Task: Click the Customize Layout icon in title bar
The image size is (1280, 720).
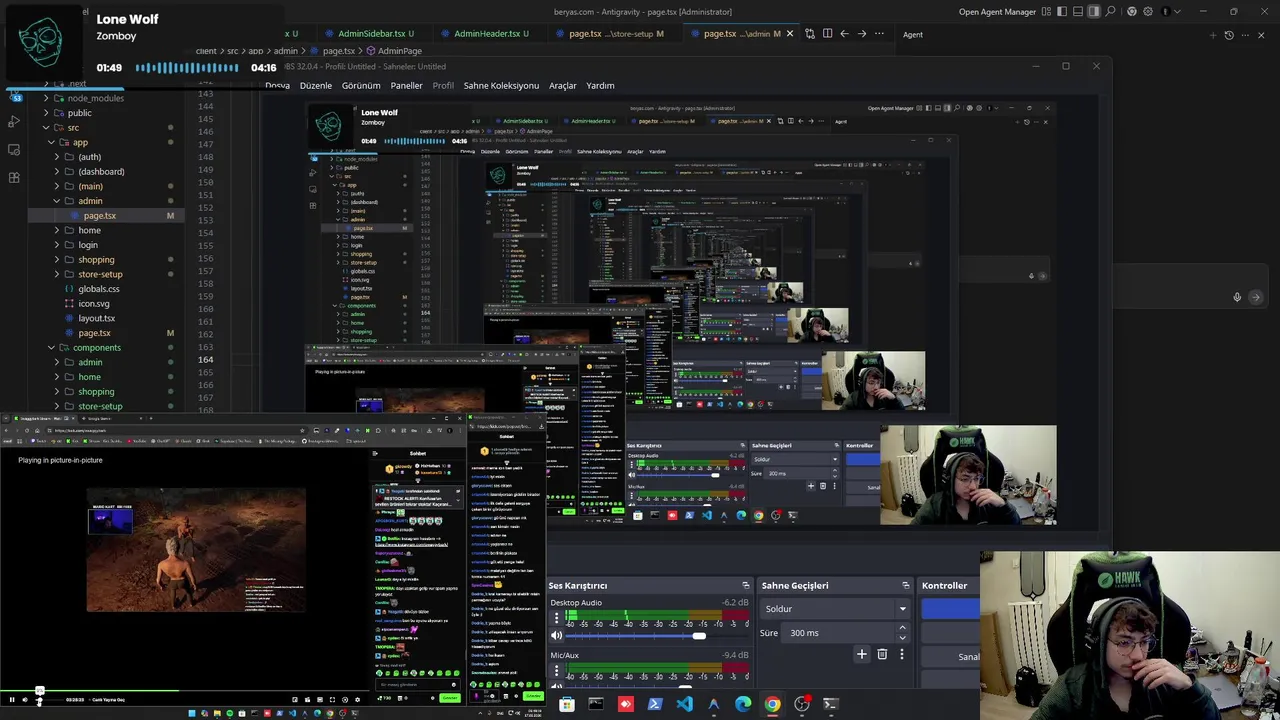Action: (1046, 11)
